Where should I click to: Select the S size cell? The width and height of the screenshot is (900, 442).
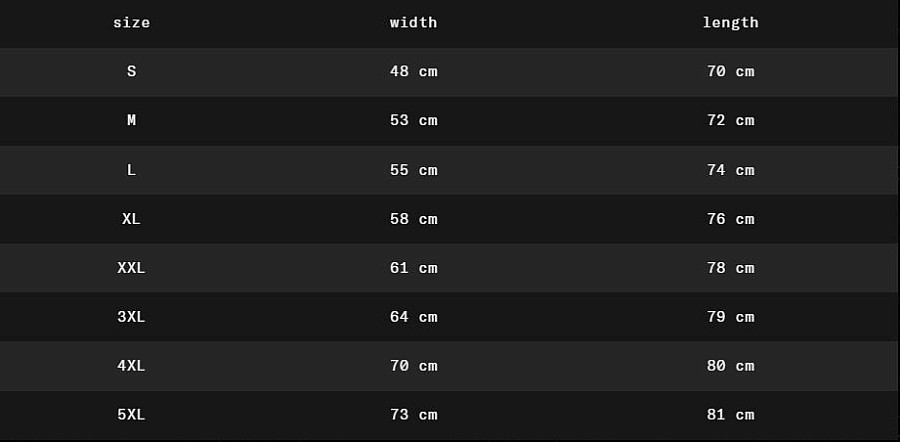click(131, 71)
